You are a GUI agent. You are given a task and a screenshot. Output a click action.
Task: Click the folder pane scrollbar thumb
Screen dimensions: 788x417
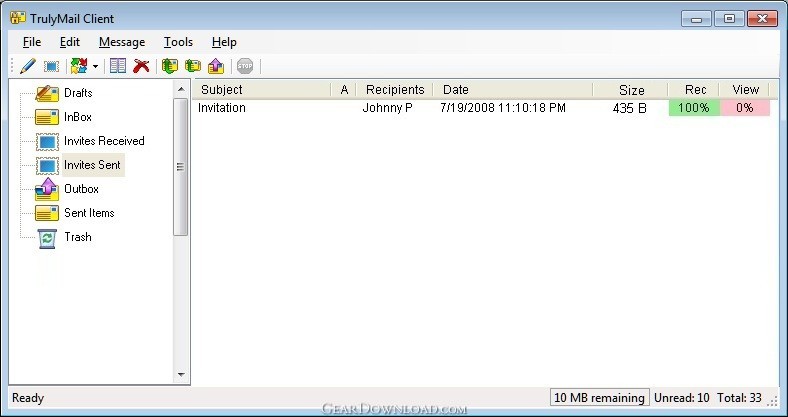coord(181,167)
